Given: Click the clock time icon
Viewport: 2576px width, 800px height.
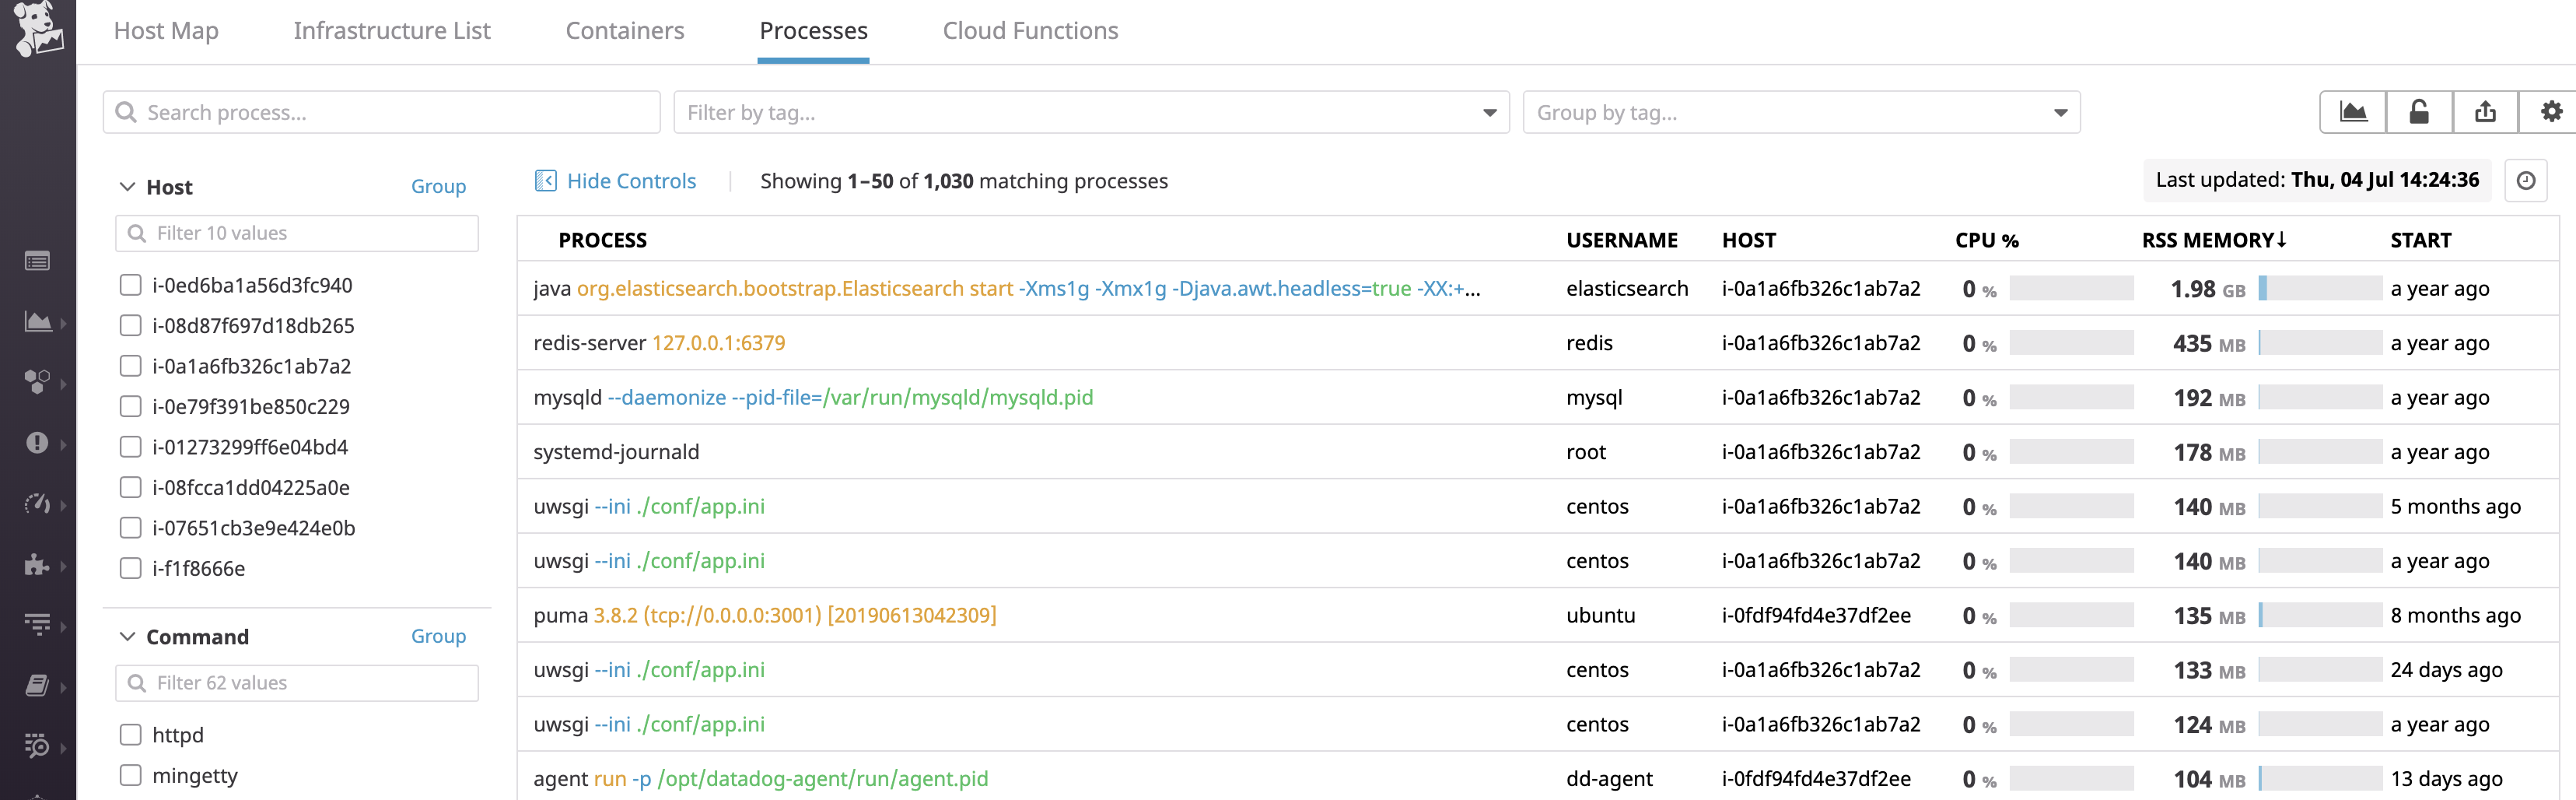Looking at the screenshot, I should point(2525,181).
